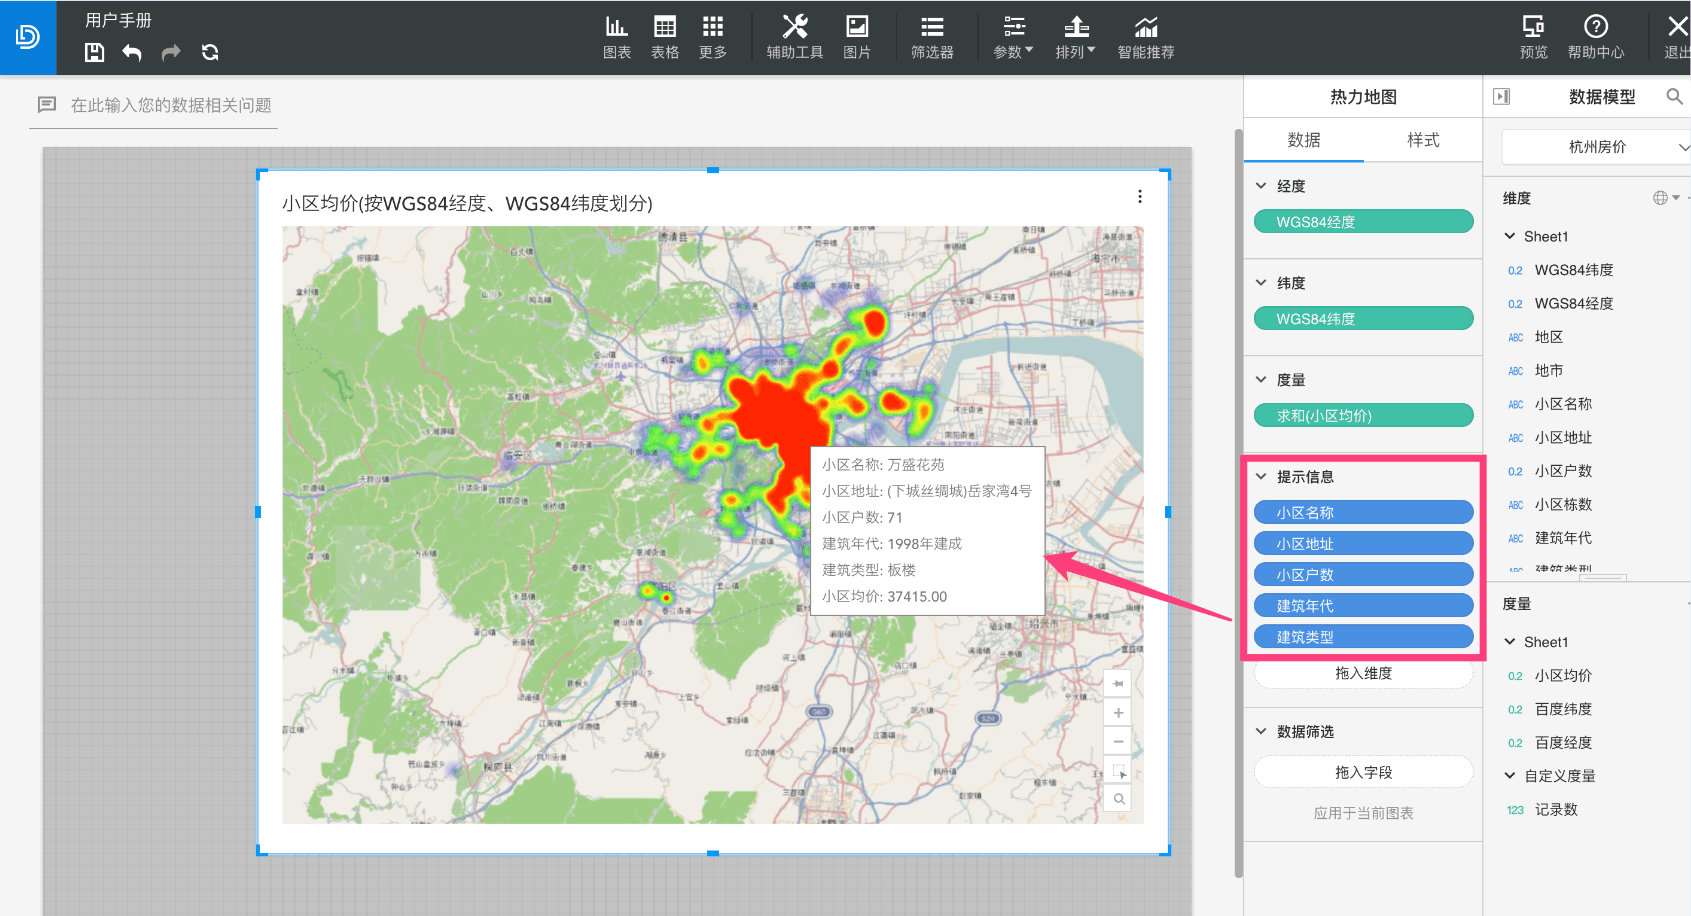Open the 表格 table tool
Image resolution: width=1691 pixels, height=916 pixels.
(x=665, y=37)
